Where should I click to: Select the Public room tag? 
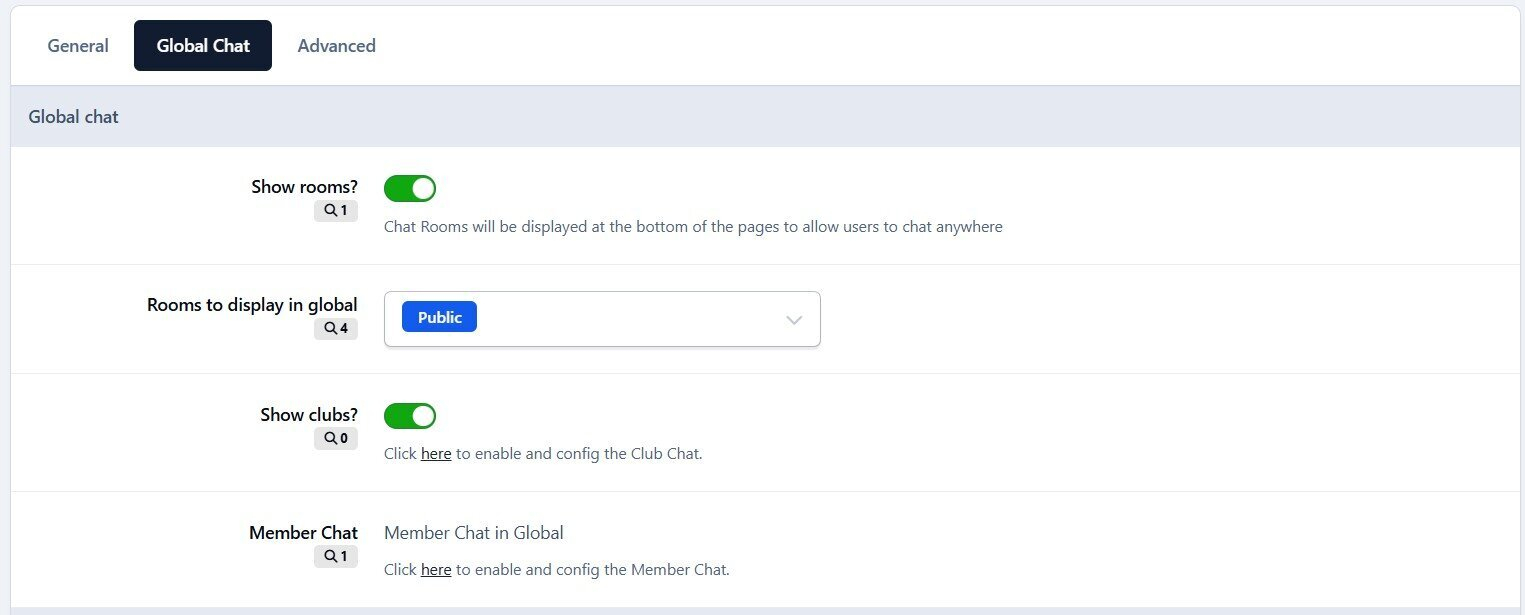439,317
